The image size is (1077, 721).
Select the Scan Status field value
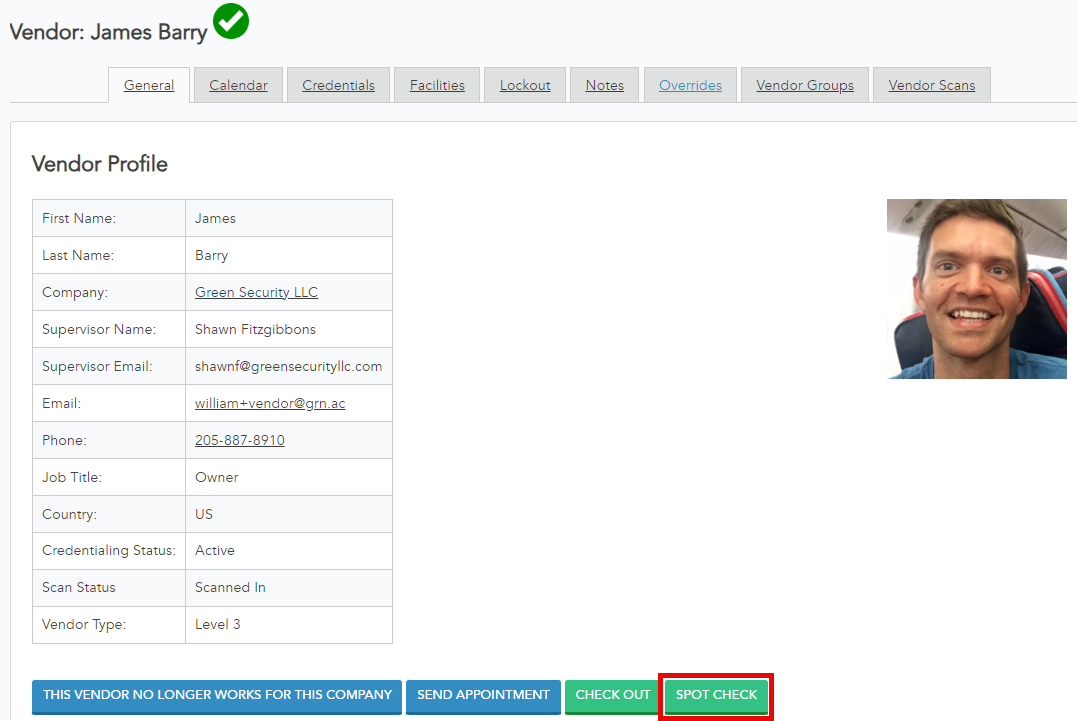[x=229, y=588]
